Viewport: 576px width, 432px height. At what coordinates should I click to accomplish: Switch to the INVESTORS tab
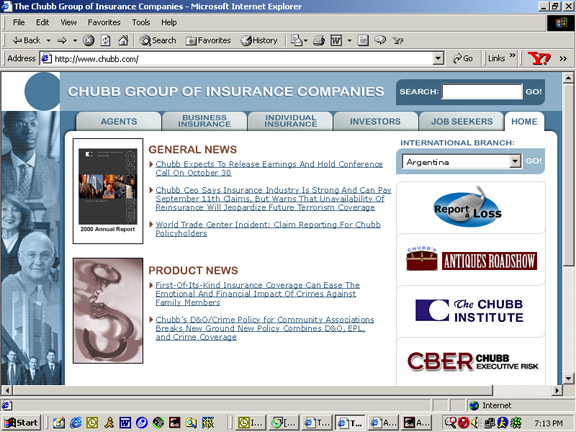click(375, 122)
